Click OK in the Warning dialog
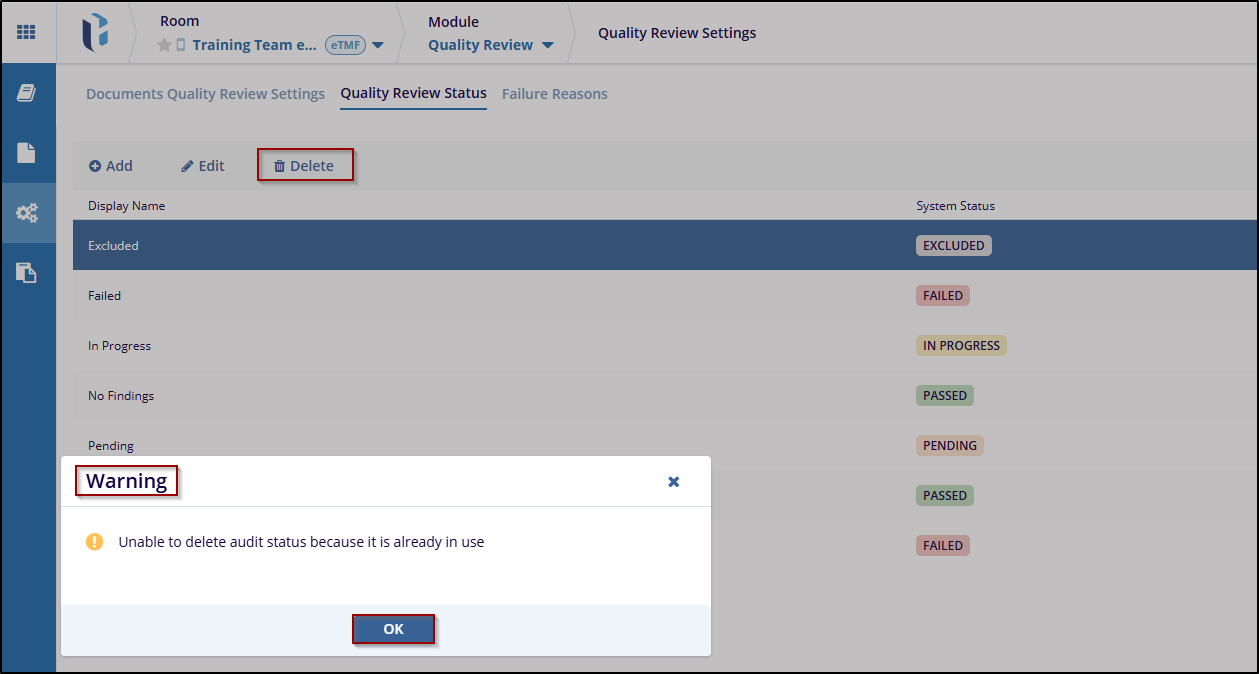The image size is (1259, 674). pyautogui.click(x=393, y=629)
